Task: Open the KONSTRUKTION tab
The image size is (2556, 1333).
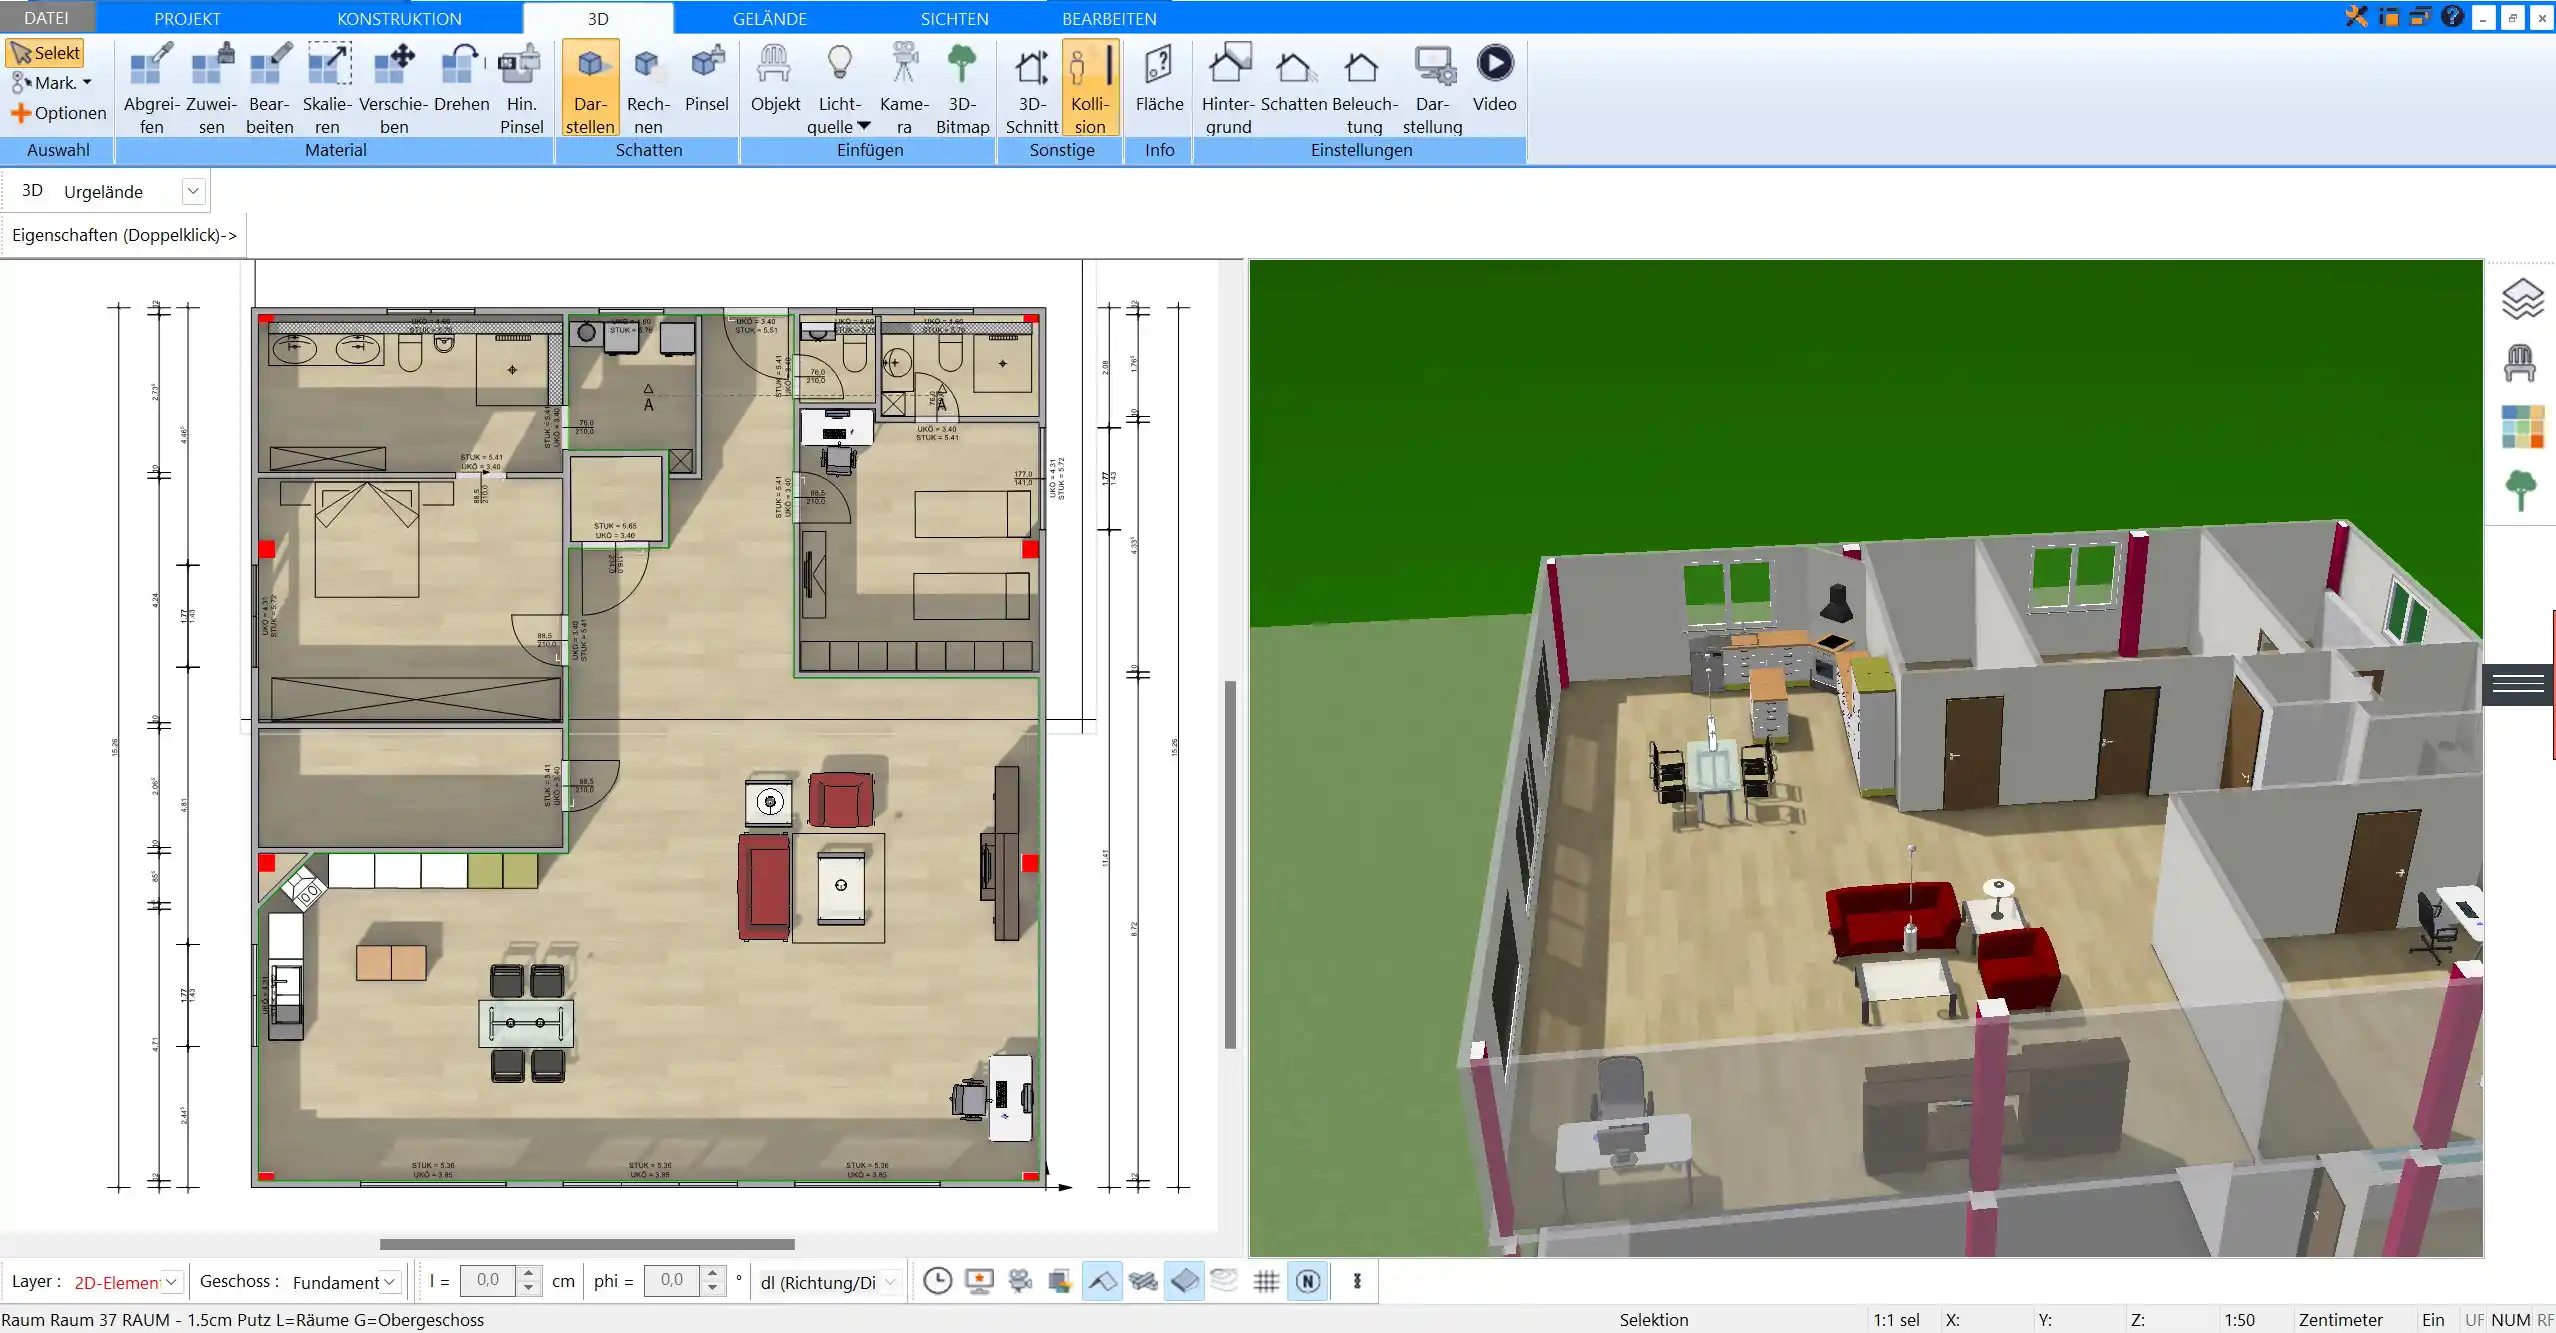Action: coord(399,18)
